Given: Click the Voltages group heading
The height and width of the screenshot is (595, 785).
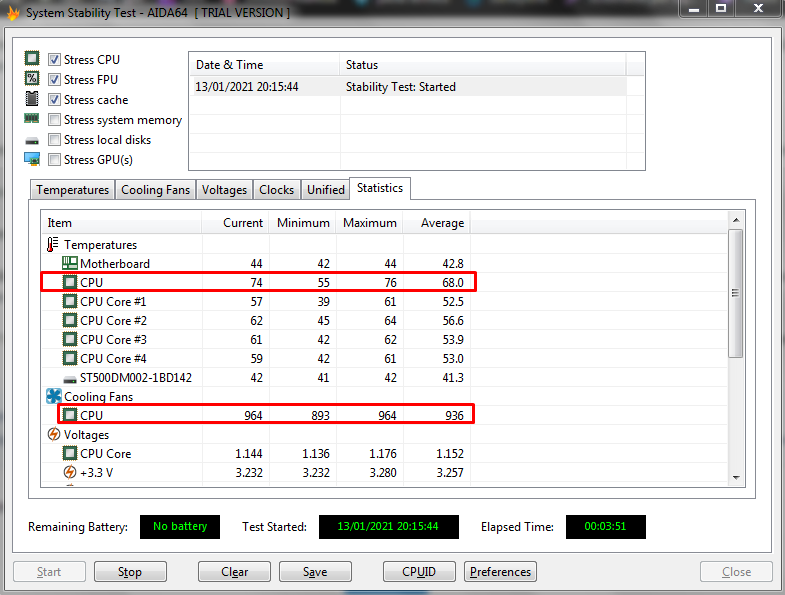Looking at the screenshot, I should (x=86, y=435).
